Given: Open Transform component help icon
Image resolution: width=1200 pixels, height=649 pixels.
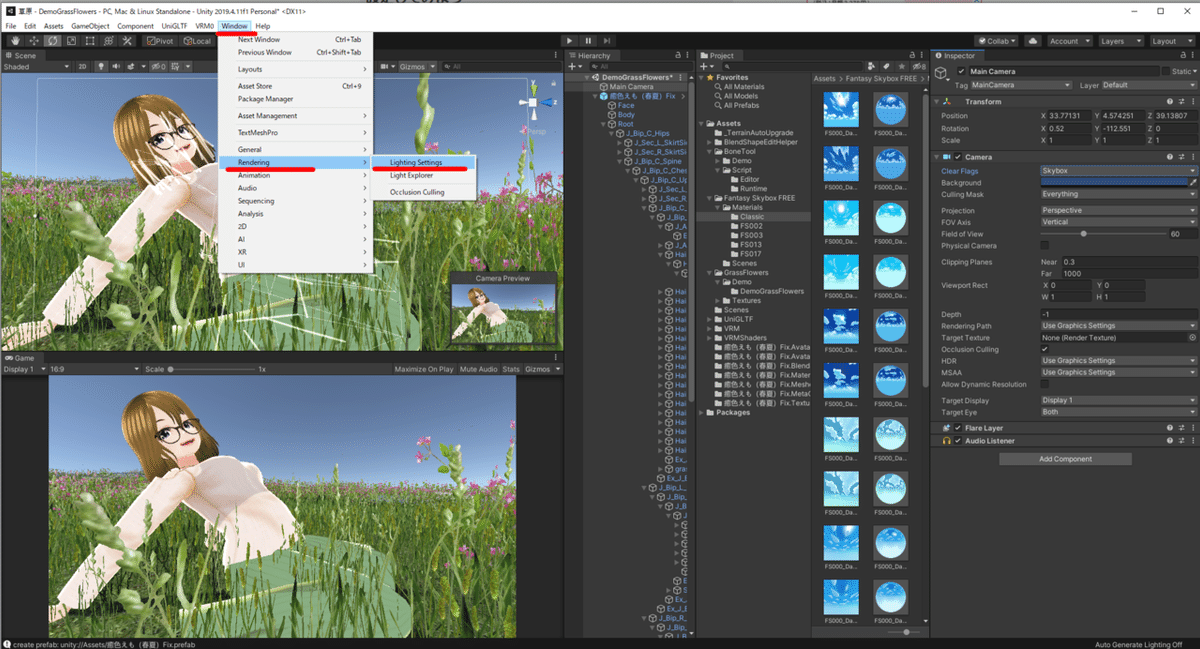Looking at the screenshot, I should point(1169,102).
